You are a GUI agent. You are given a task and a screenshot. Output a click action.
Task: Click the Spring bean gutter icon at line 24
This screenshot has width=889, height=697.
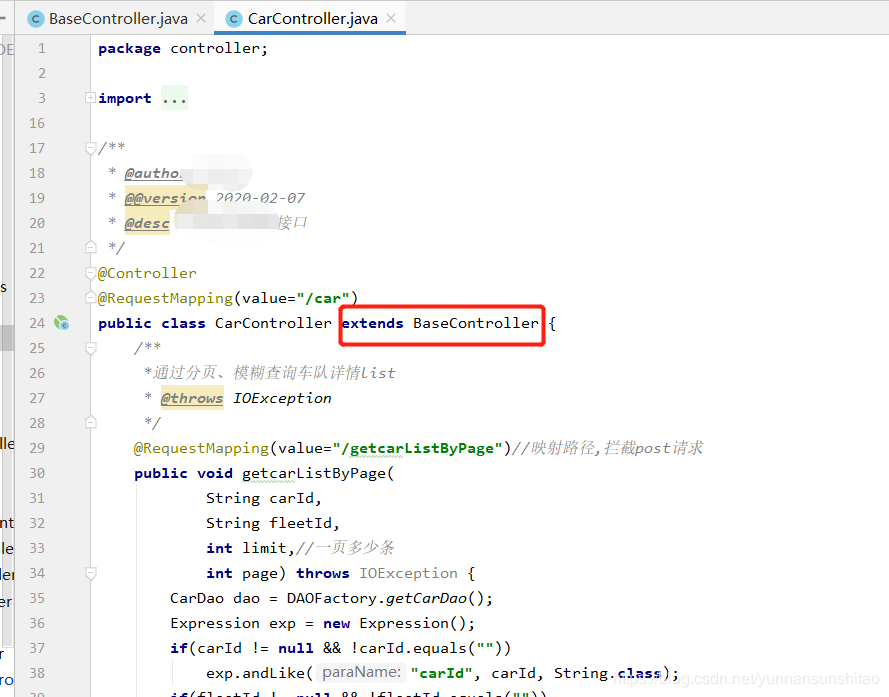click(x=61, y=323)
